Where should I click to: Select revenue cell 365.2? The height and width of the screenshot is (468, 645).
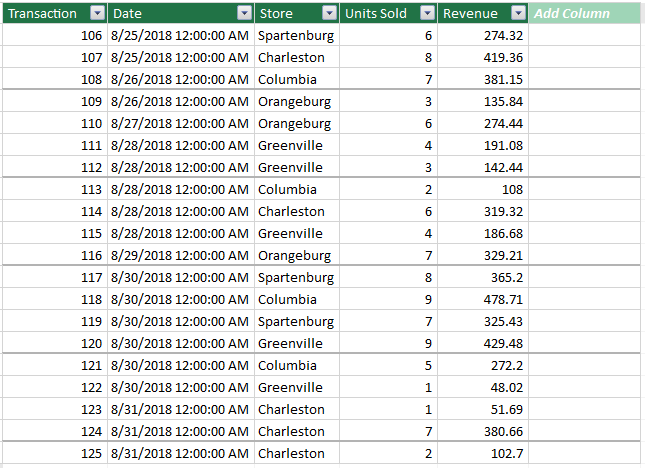(x=483, y=277)
